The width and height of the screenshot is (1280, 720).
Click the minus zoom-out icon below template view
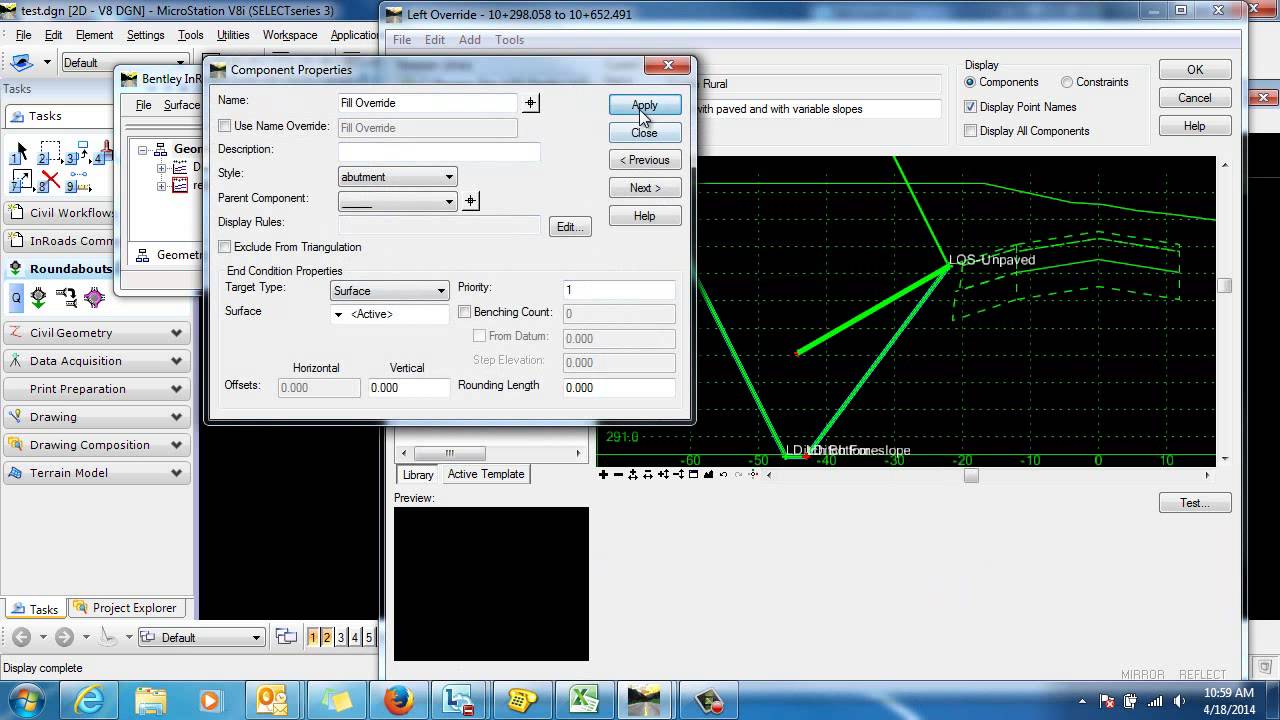(618, 475)
